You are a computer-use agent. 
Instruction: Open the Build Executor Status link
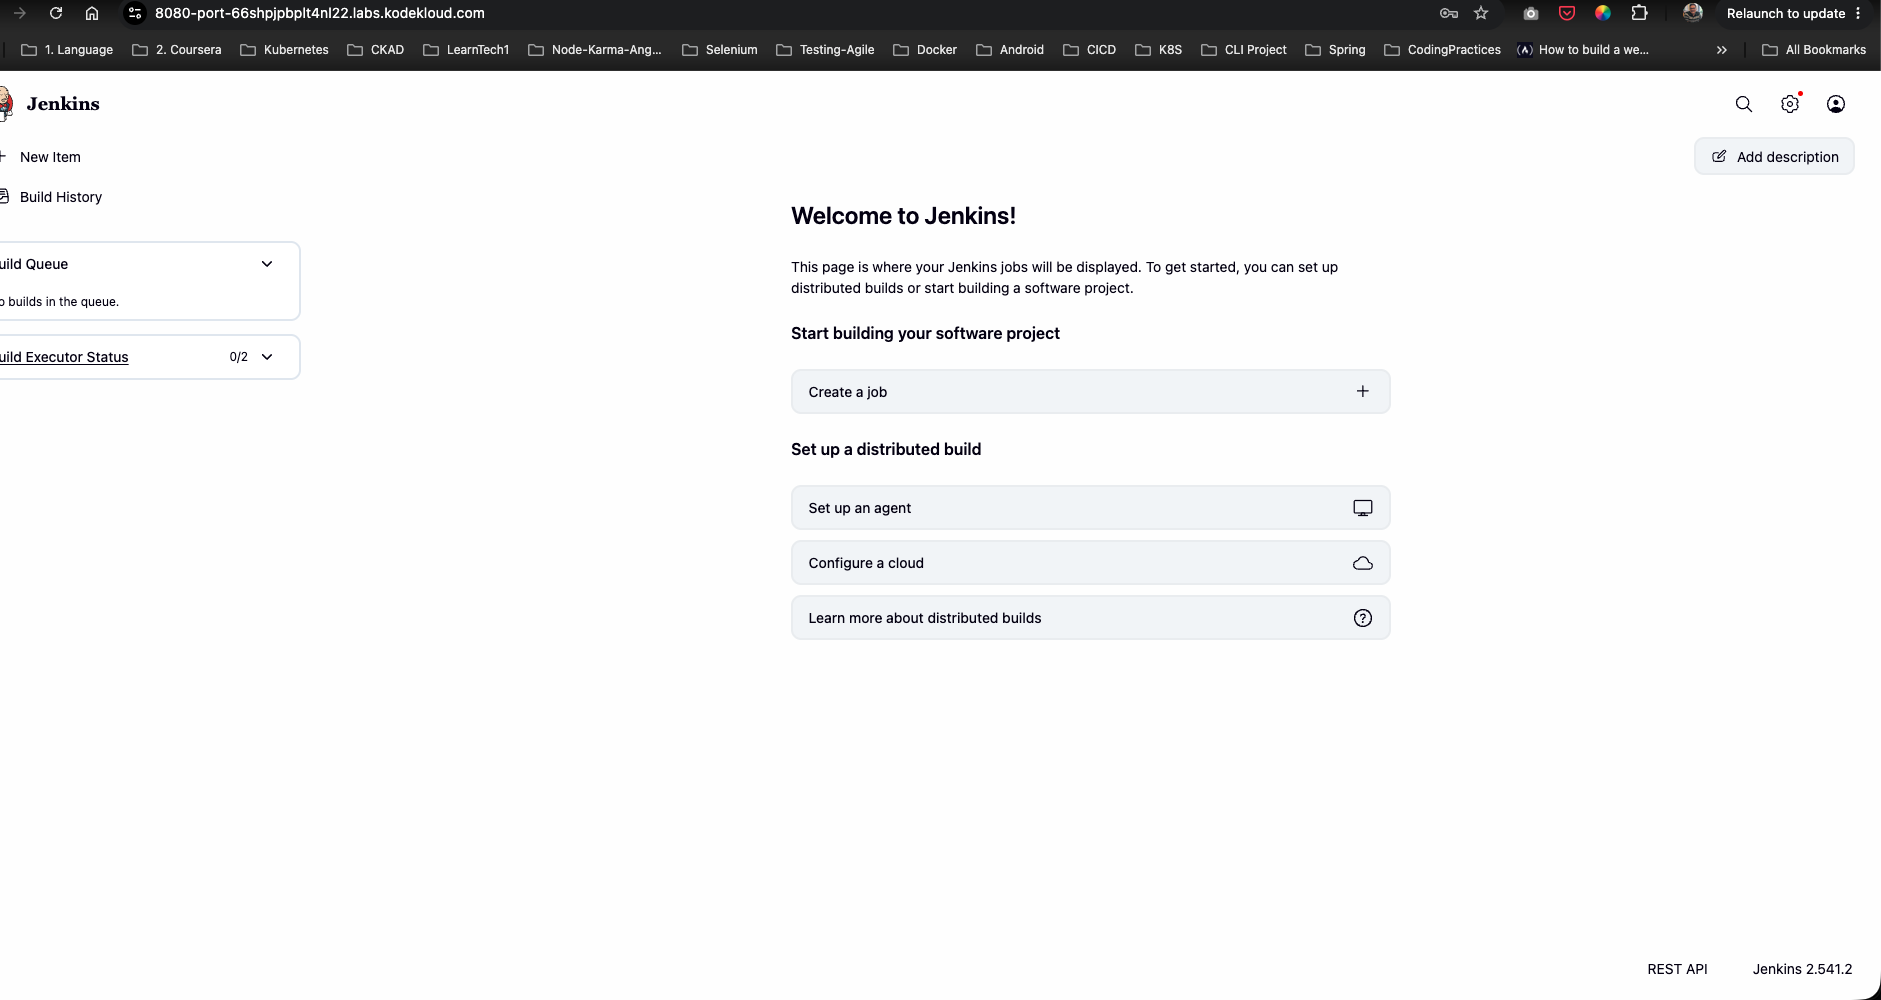point(64,357)
